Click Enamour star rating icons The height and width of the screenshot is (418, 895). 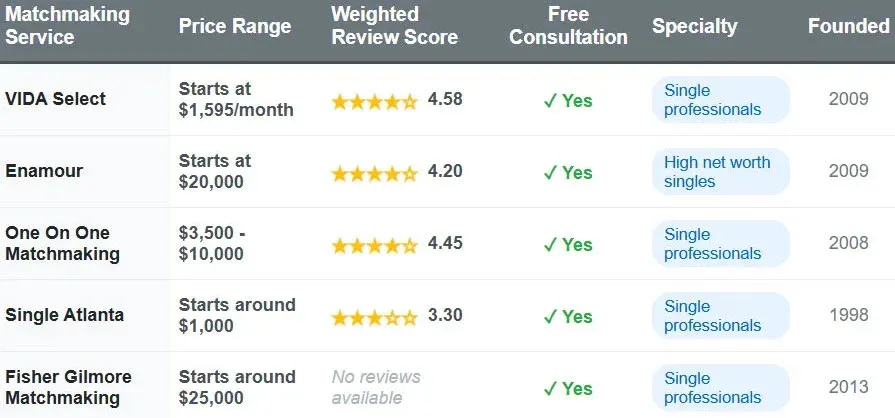point(375,172)
